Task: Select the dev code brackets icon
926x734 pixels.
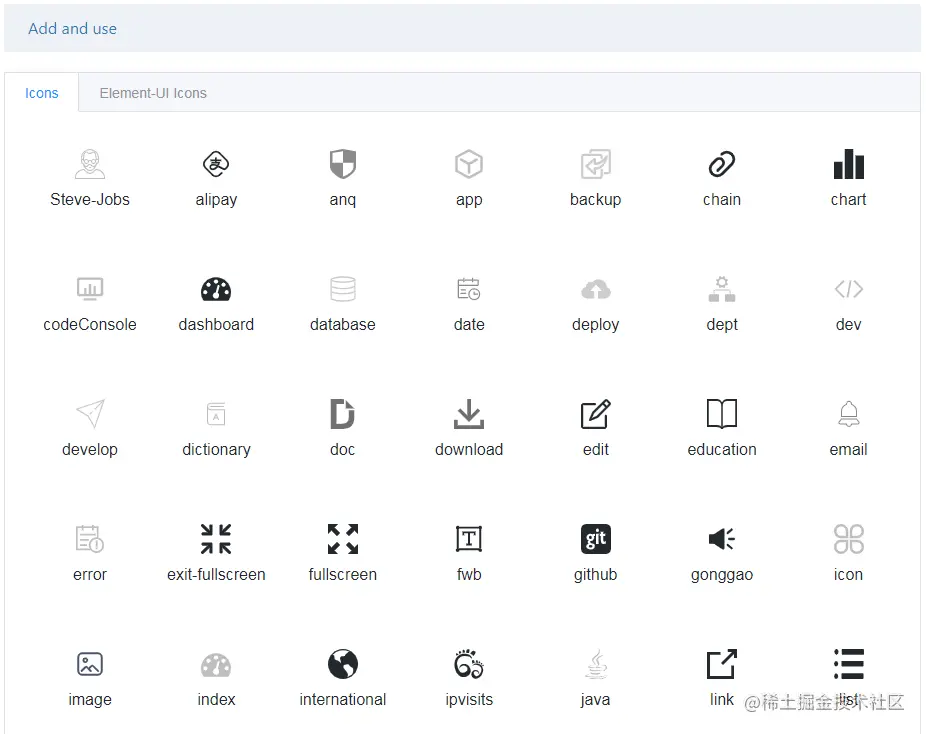Action: [849, 289]
